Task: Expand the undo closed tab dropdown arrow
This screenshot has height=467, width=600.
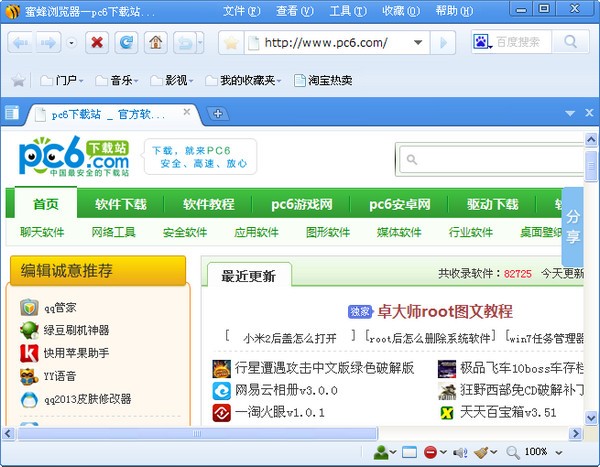Action: tap(201, 42)
